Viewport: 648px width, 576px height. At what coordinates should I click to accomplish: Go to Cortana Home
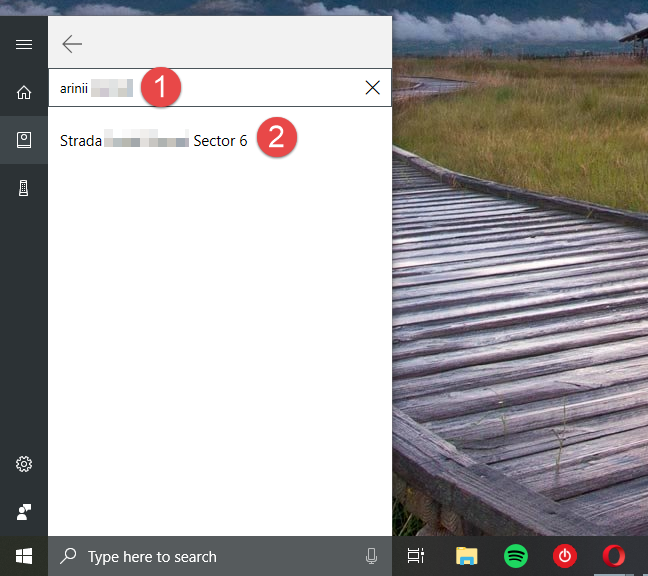[x=24, y=92]
